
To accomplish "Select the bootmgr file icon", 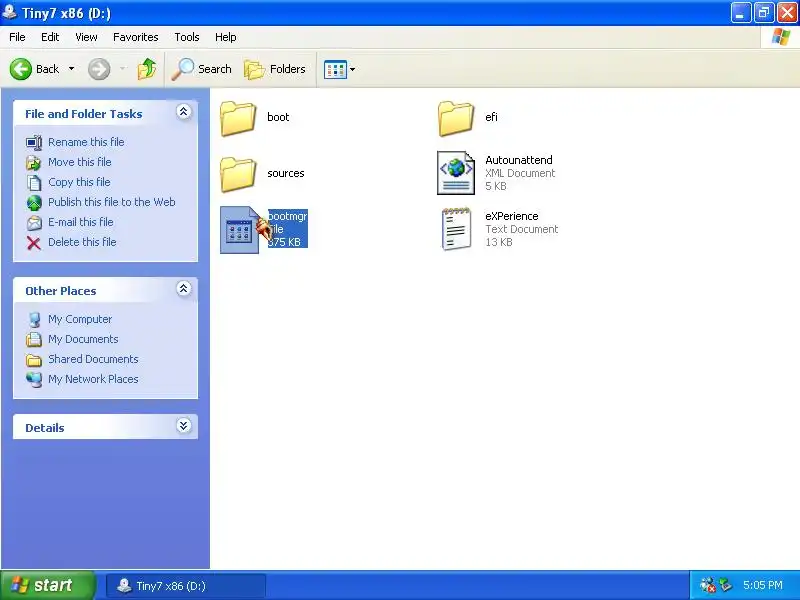I will pyautogui.click(x=240, y=230).
